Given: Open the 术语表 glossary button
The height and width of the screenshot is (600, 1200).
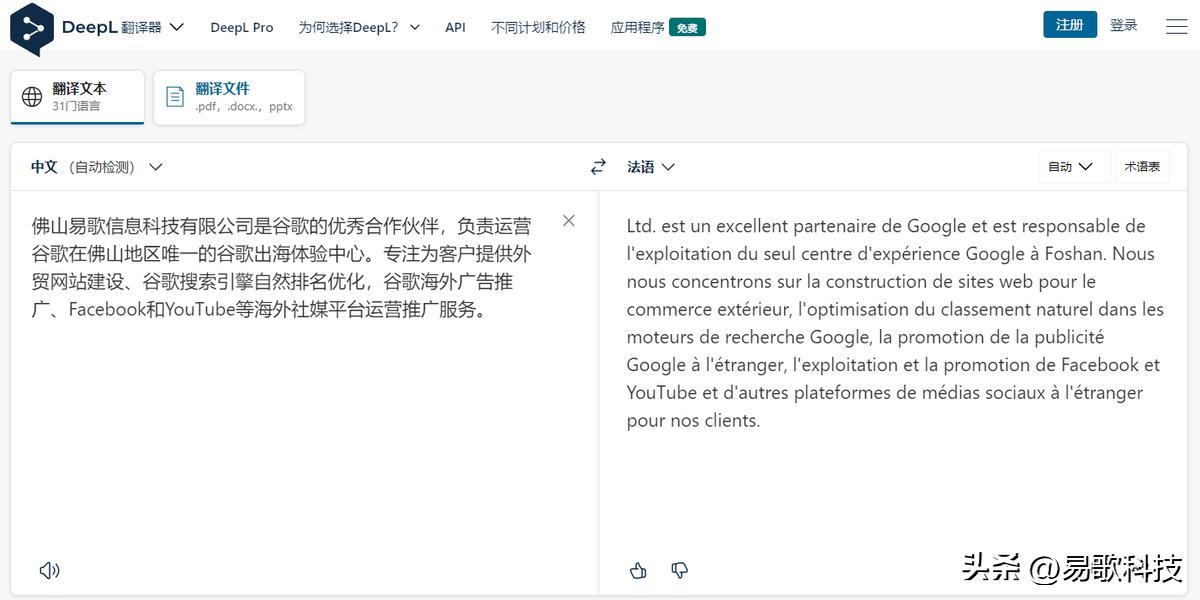Looking at the screenshot, I should click(x=1142, y=167).
